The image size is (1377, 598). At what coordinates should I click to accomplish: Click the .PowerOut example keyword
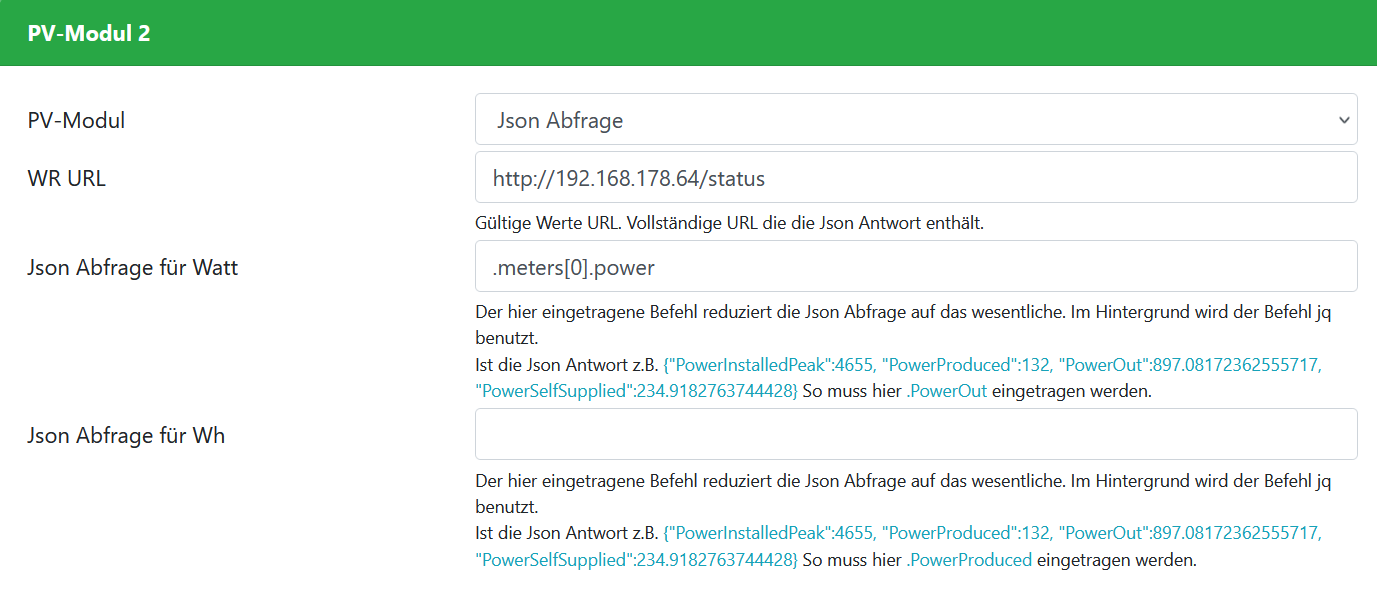click(x=946, y=392)
